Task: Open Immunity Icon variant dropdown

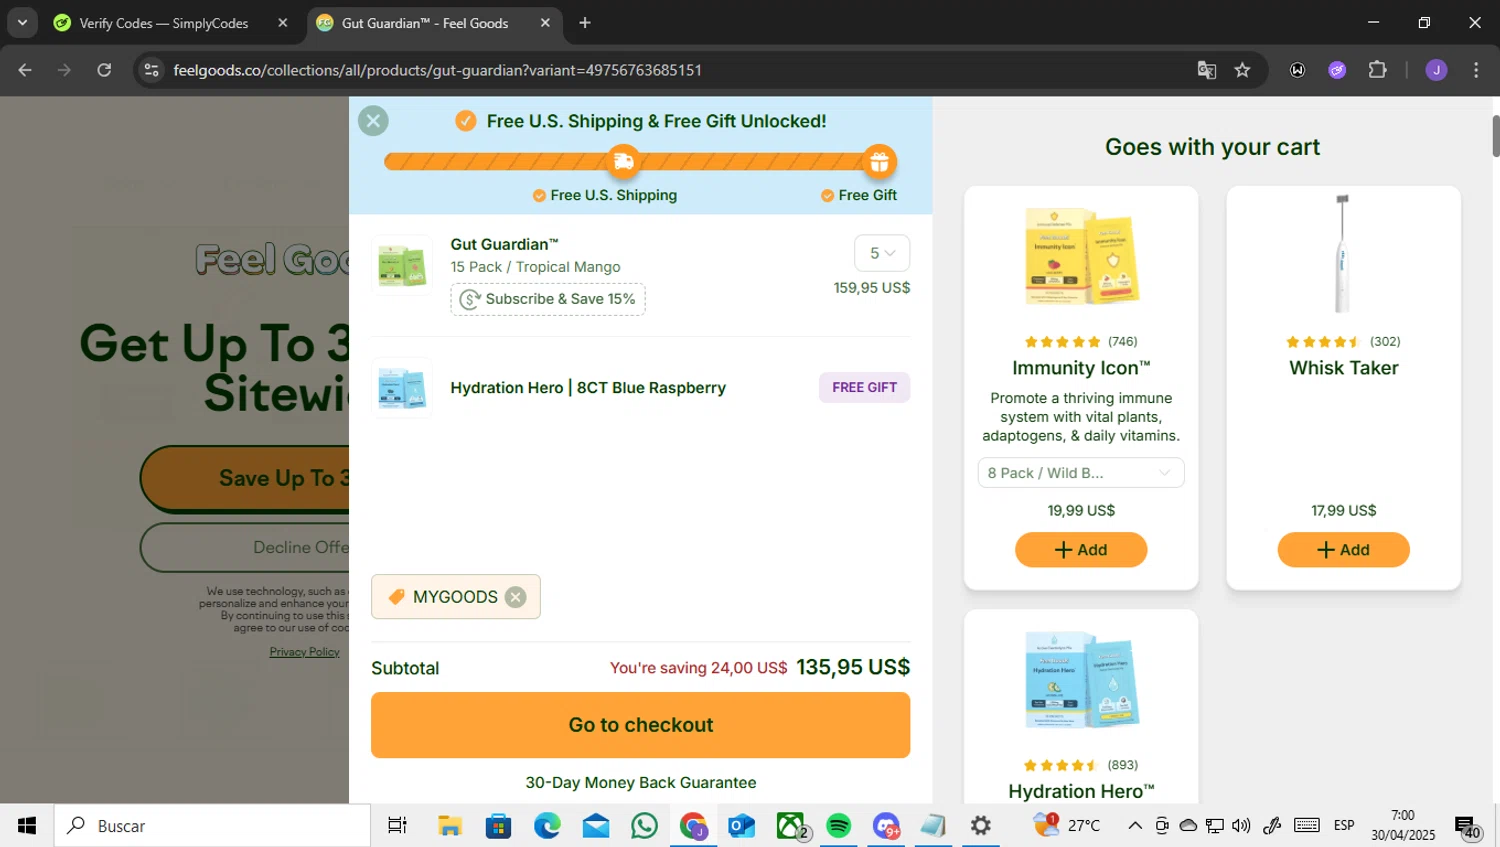Action: [x=1081, y=473]
